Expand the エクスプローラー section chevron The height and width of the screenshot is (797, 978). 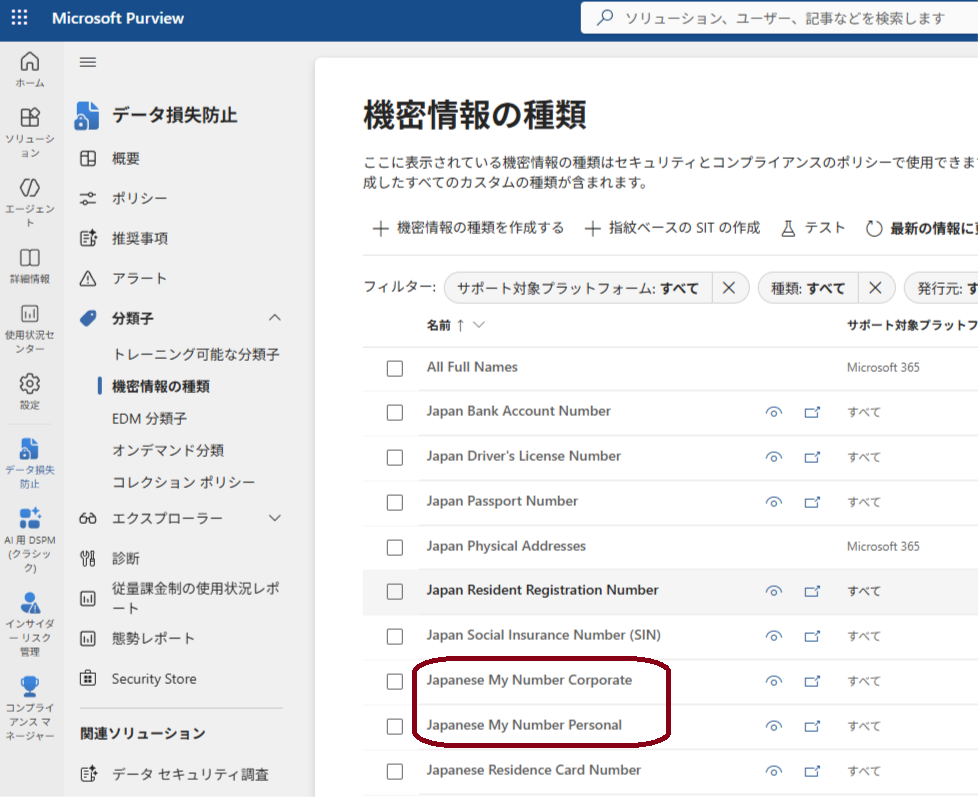[x=274, y=518]
